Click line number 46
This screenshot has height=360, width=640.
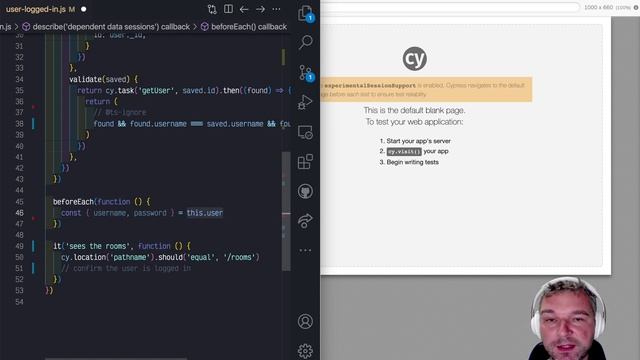click(20, 213)
